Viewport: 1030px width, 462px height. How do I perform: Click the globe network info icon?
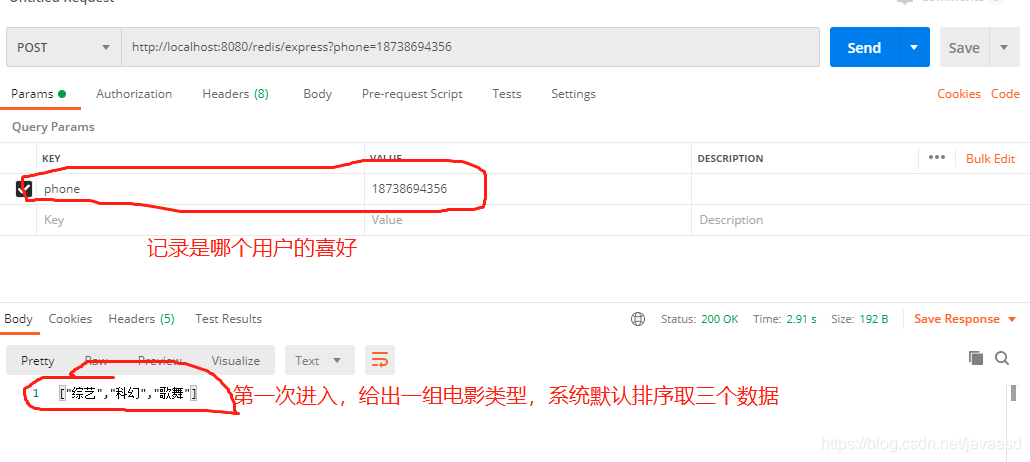point(637,319)
